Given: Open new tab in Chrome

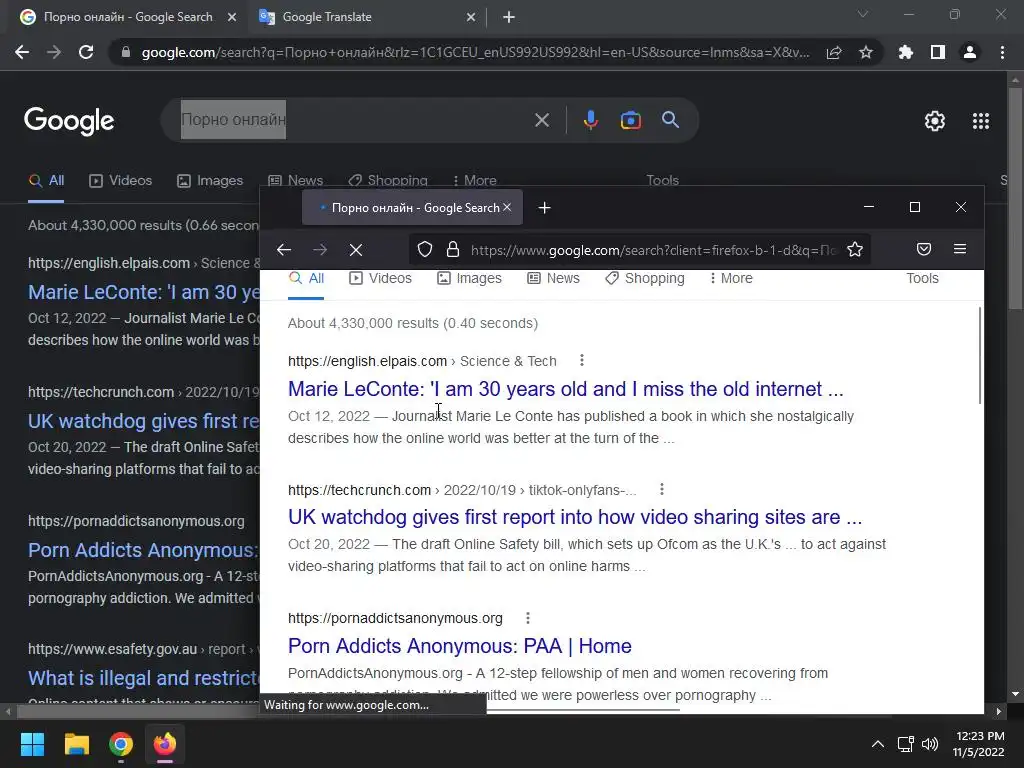Looking at the screenshot, I should coord(509,18).
